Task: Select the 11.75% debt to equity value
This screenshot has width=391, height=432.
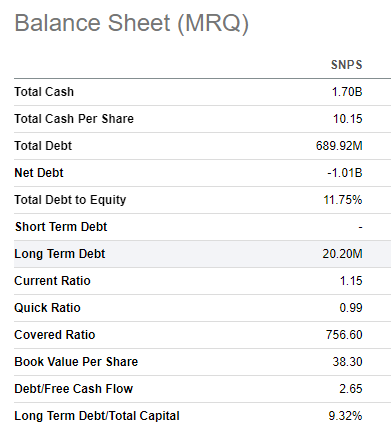Action: (343, 200)
